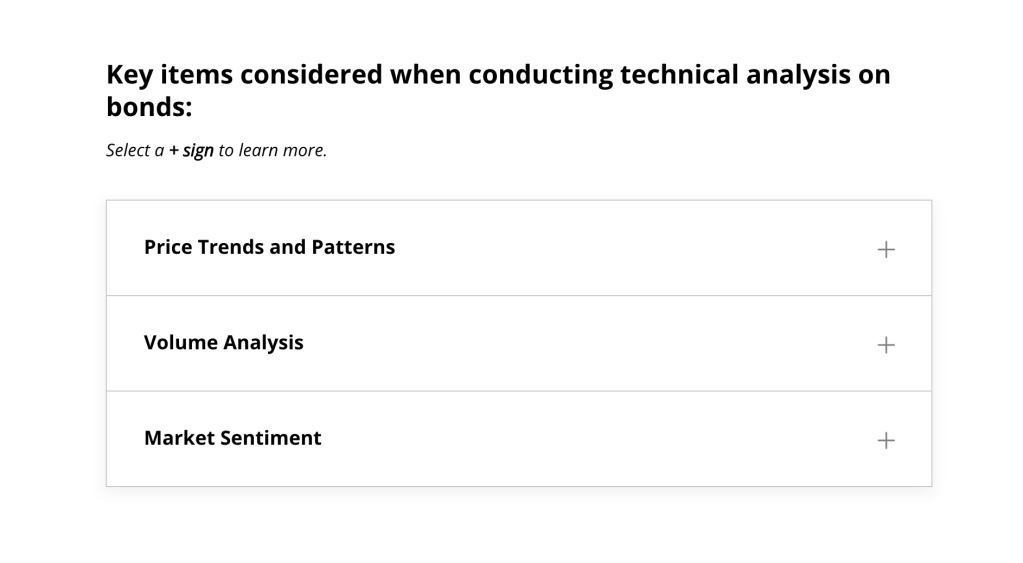Open the first accordion item about price trends
Viewport: 1023px width, 563px height.
(x=519, y=248)
